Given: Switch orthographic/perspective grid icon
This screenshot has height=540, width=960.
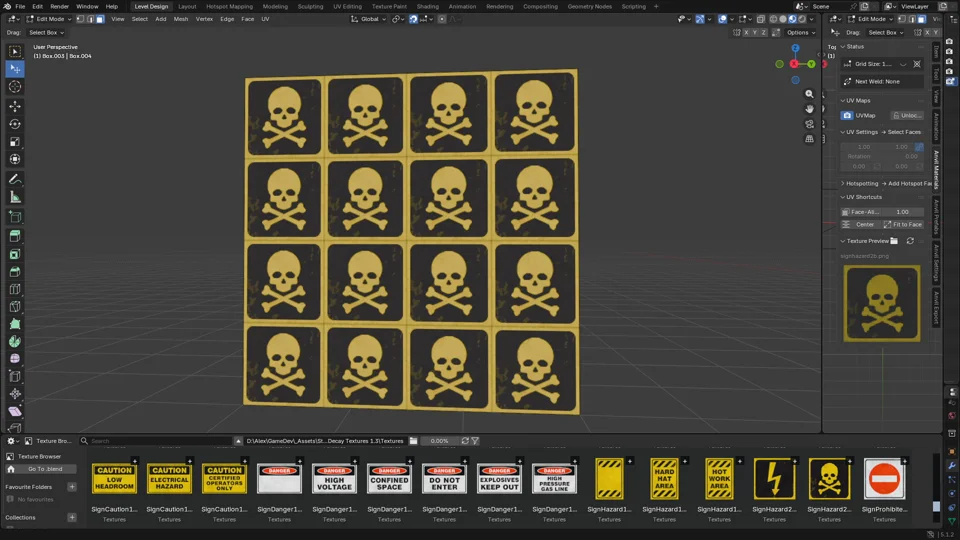Looking at the screenshot, I should [x=809, y=139].
